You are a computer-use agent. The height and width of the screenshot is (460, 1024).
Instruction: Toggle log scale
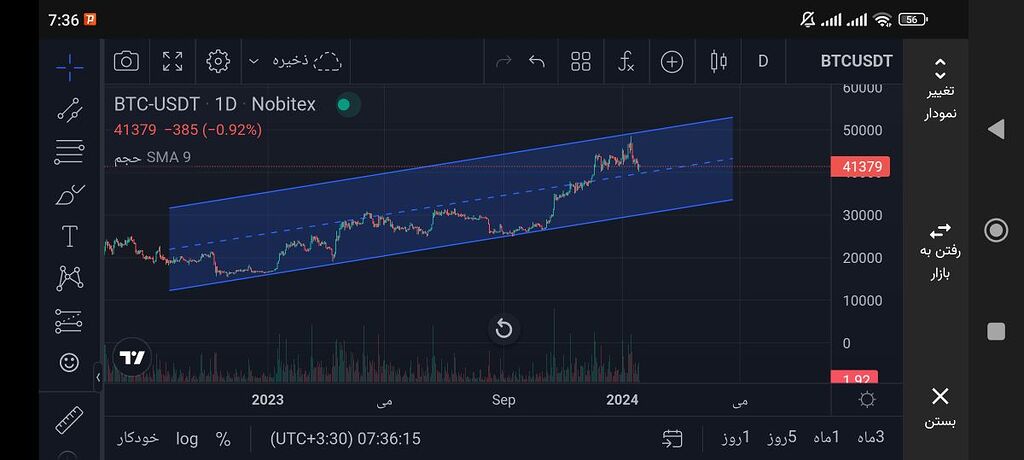(x=187, y=438)
